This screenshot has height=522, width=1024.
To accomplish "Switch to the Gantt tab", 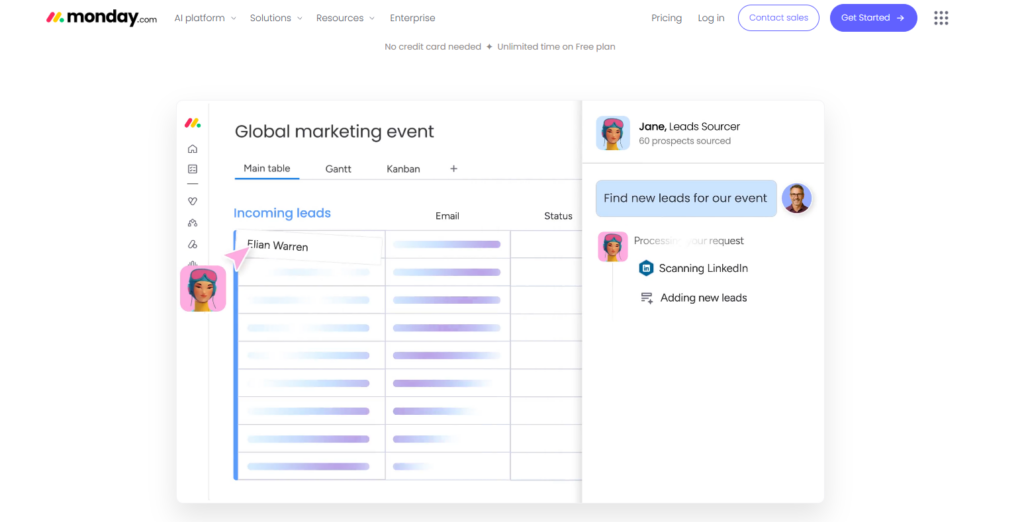I will tap(338, 169).
